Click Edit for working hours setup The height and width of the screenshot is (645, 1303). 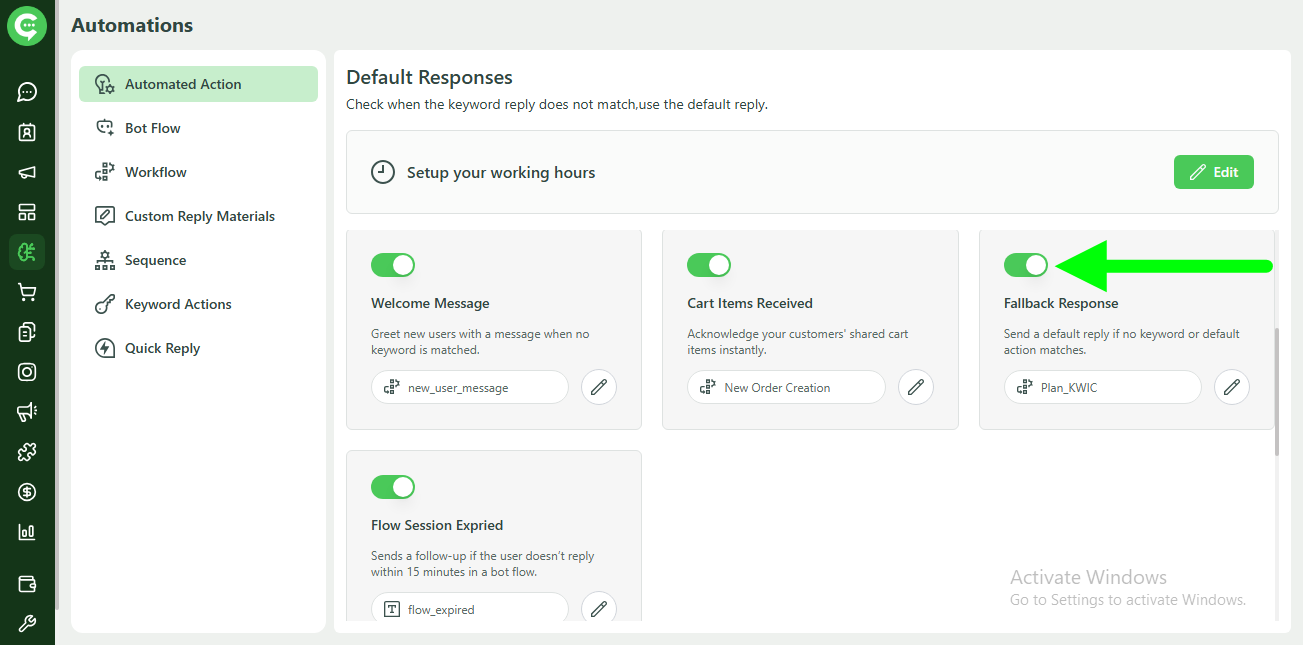tap(1213, 171)
